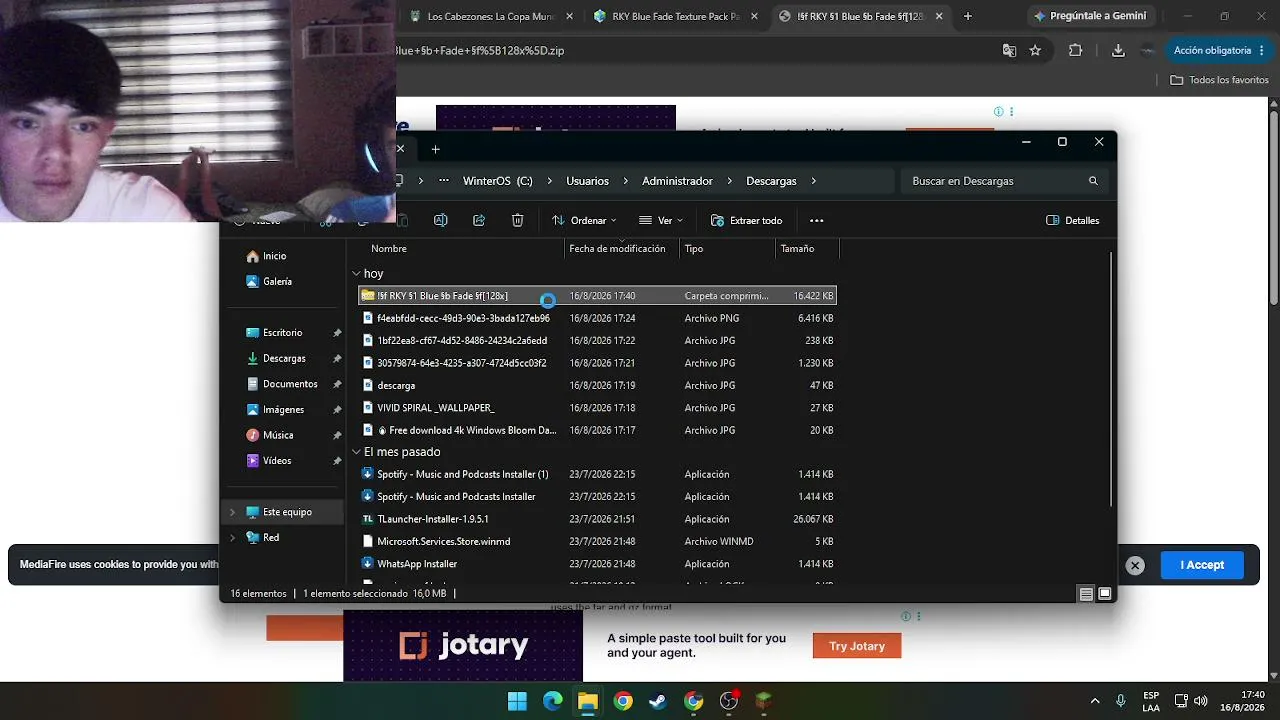Close the RKY Blue Fade Texture Pack tab
Viewport: 1280px width, 720px height.
(754, 16)
